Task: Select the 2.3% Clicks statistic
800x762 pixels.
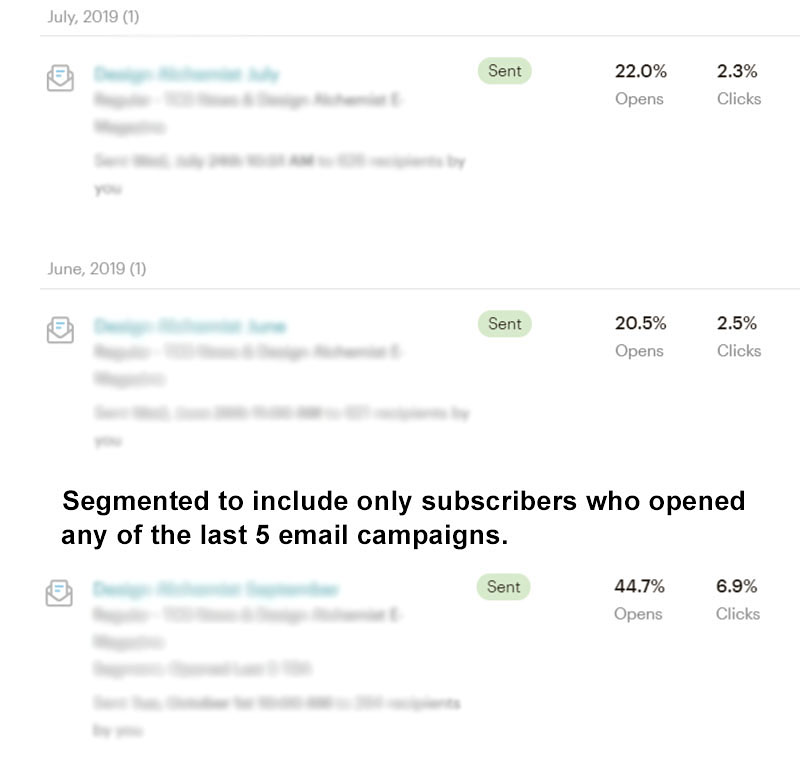Action: pyautogui.click(x=739, y=84)
